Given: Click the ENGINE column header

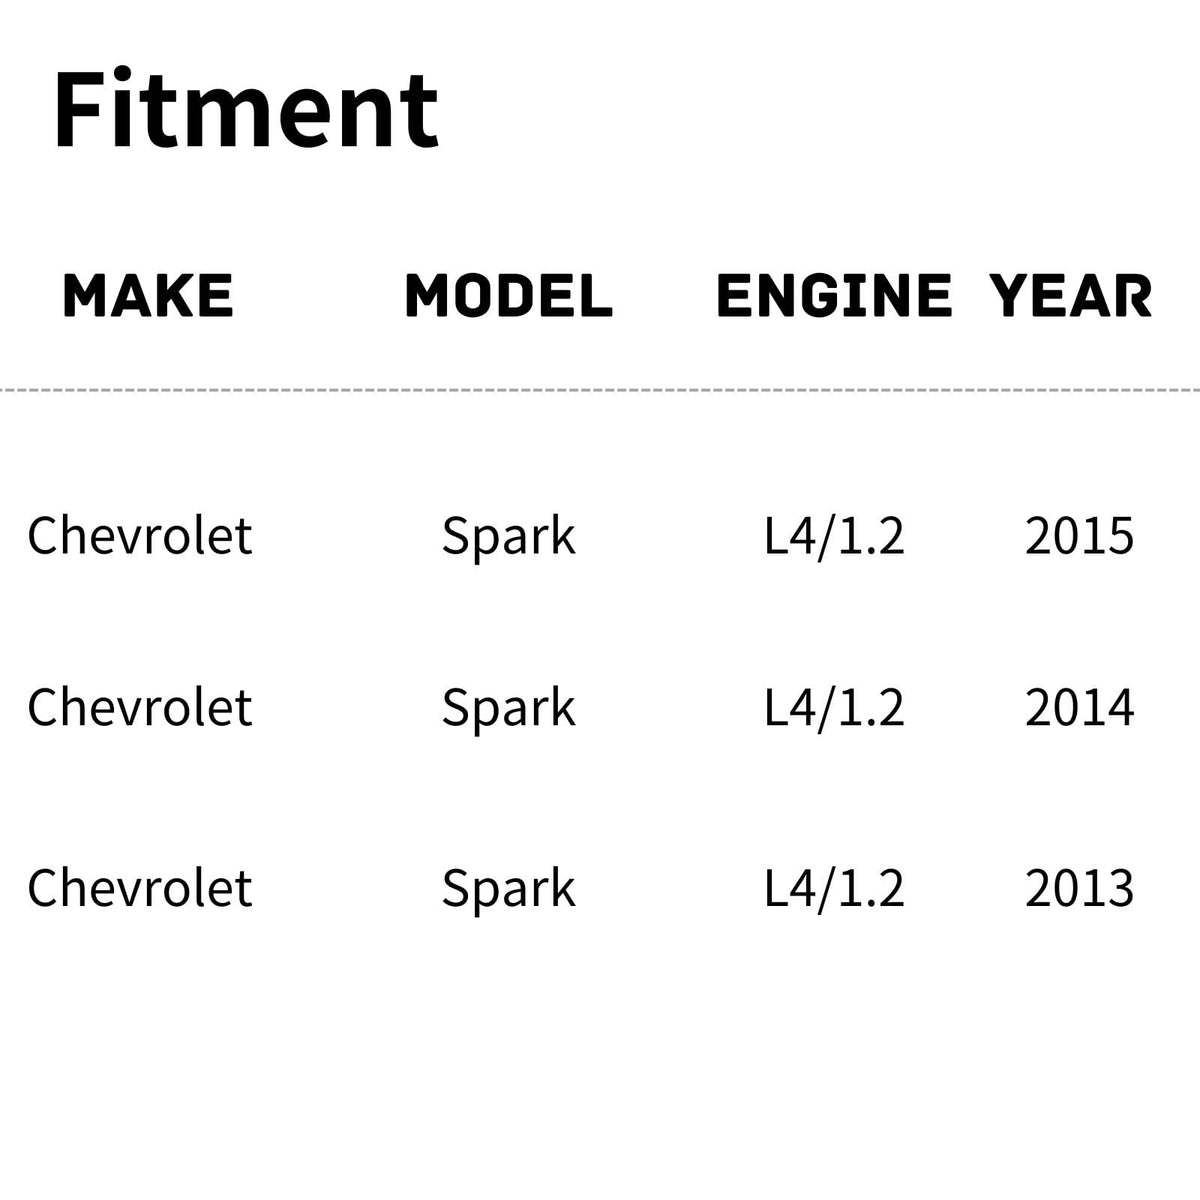Looking at the screenshot, I should click(834, 296).
